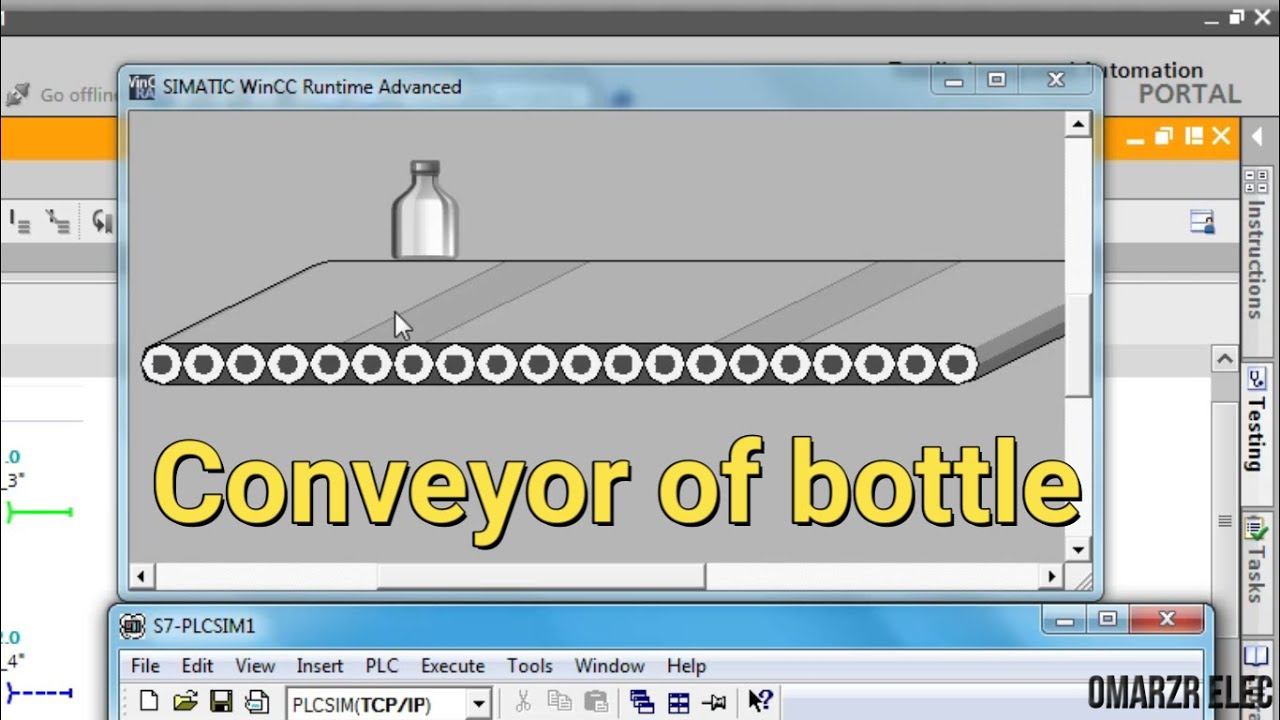Open the Tools menu in PLCSIM
1280x720 pixels.
(x=530, y=666)
